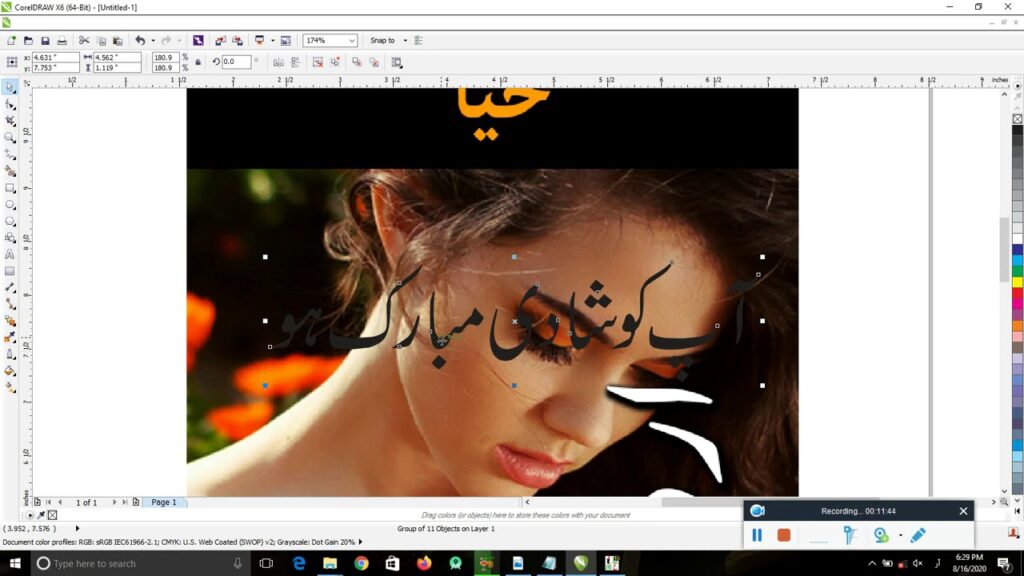Select the Color Eyedropper tool
The width and height of the screenshot is (1024, 576).
[10, 338]
